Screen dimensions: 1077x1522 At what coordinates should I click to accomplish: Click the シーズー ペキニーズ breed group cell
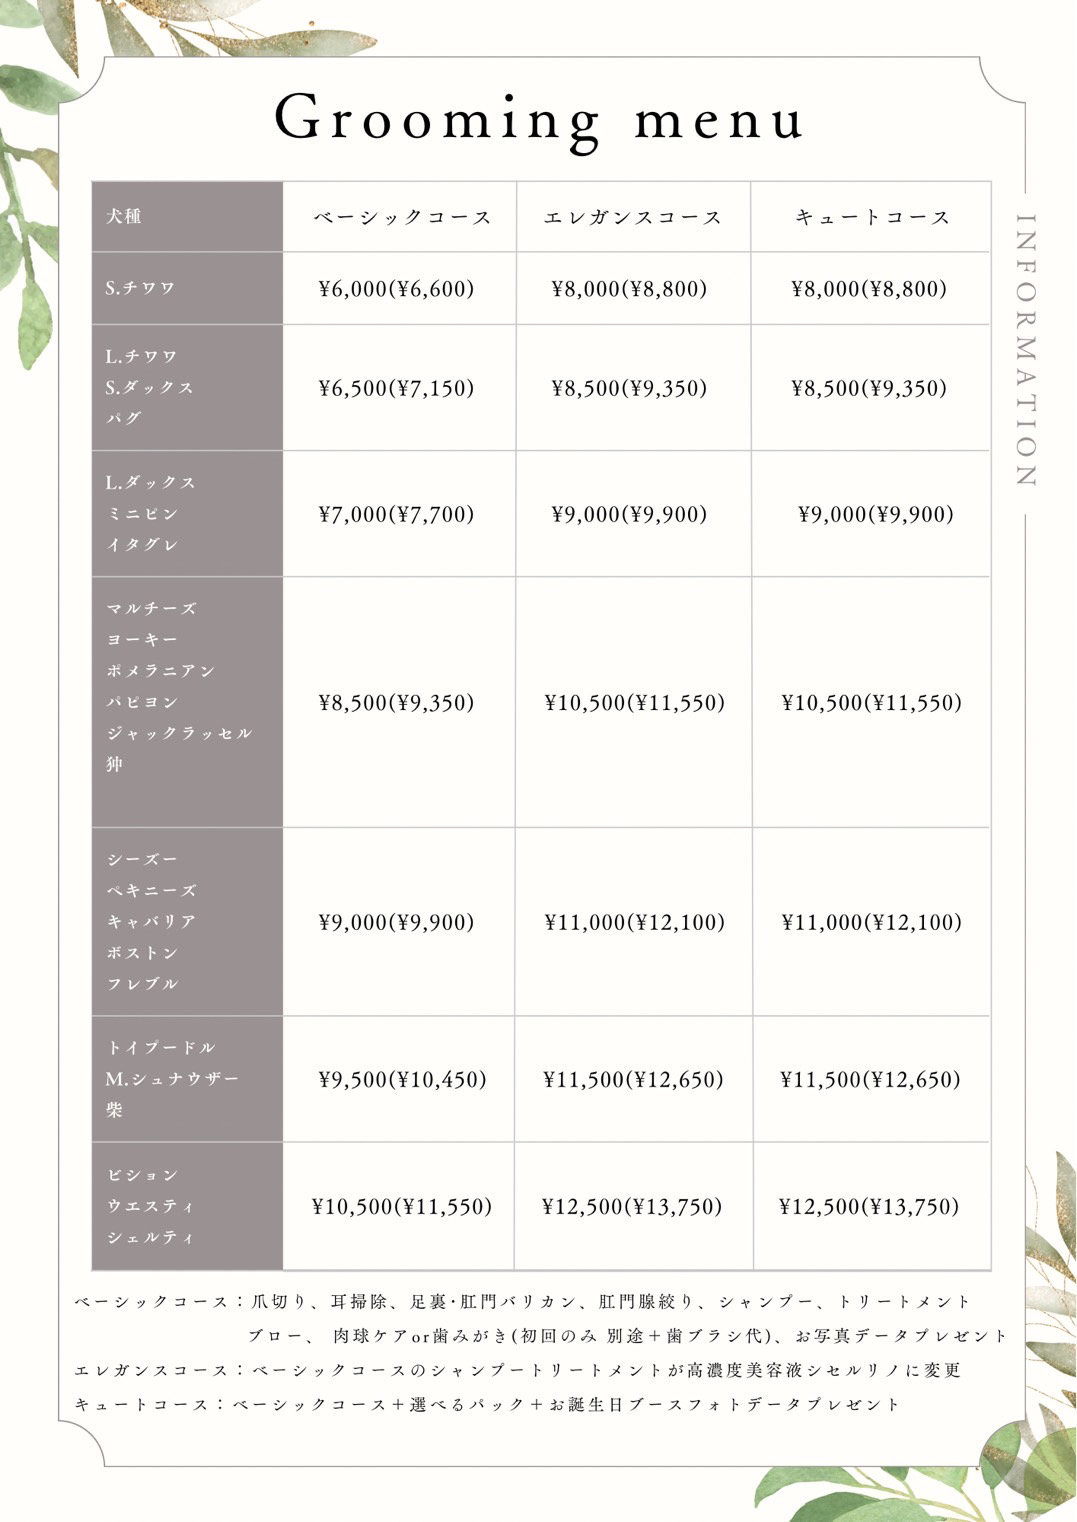(x=187, y=921)
